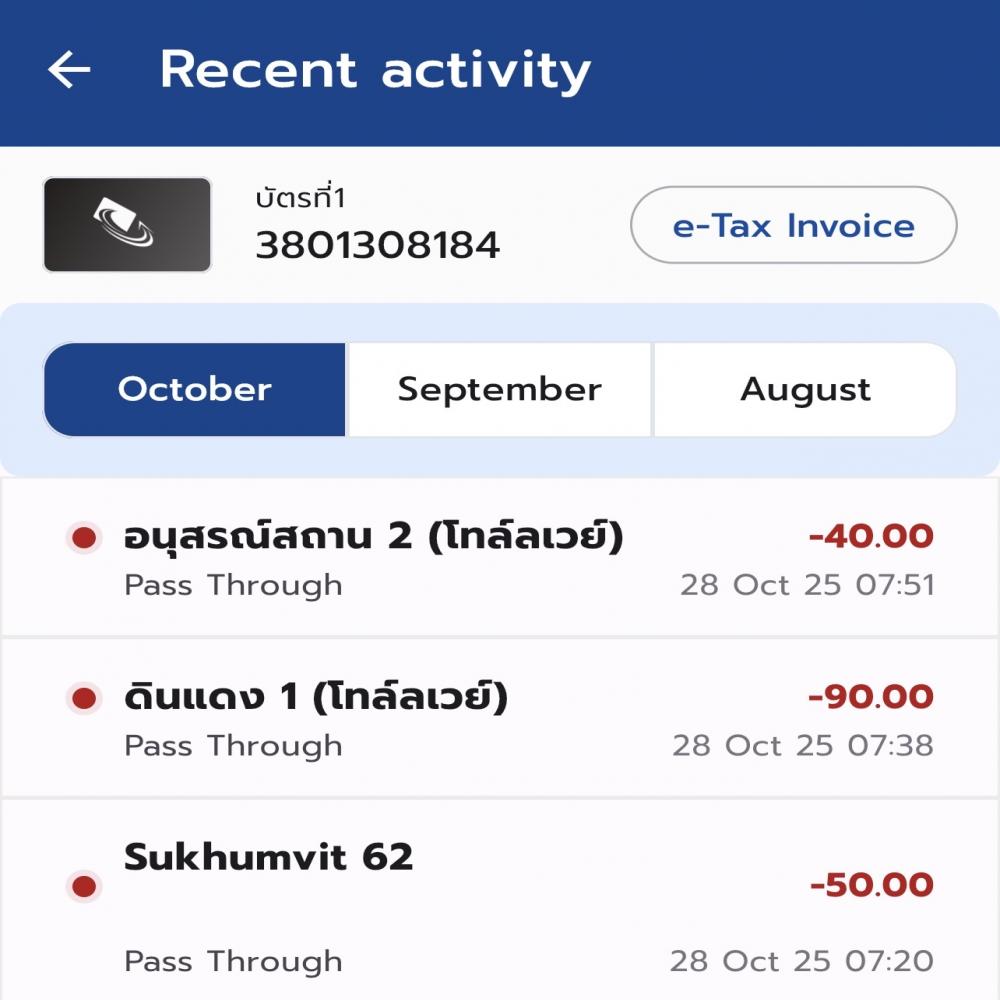Viewport: 1000px width, 1000px height.
Task: Click red dot beside อนุสรณ์สถาน 2 entry
Action: pyautogui.click(x=85, y=538)
